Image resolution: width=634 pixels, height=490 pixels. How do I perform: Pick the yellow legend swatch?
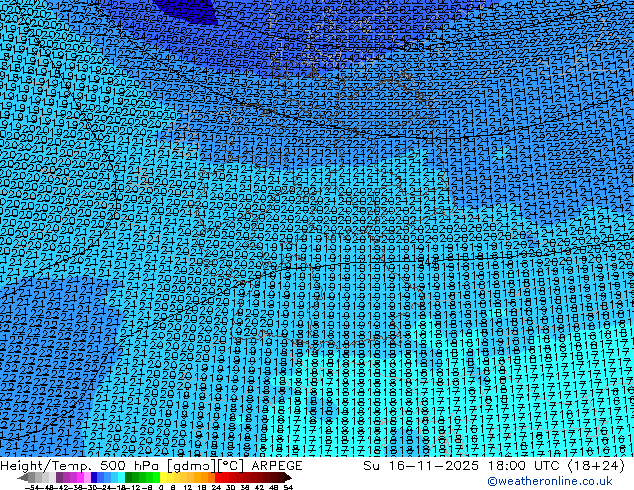163,477
